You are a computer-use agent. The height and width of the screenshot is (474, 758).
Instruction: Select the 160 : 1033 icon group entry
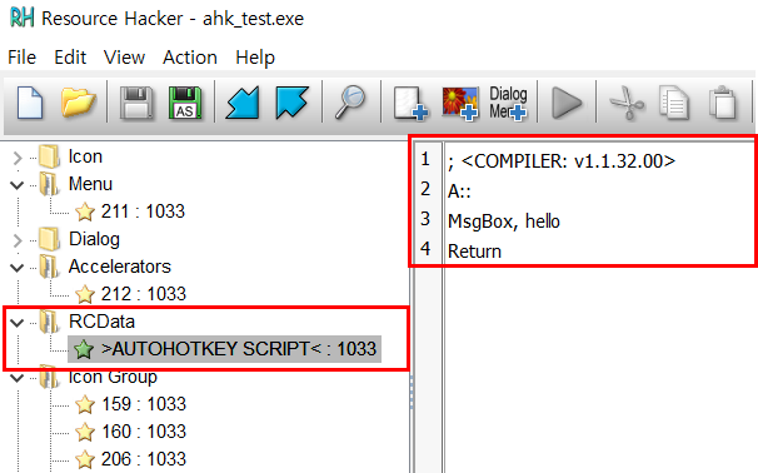(x=144, y=432)
